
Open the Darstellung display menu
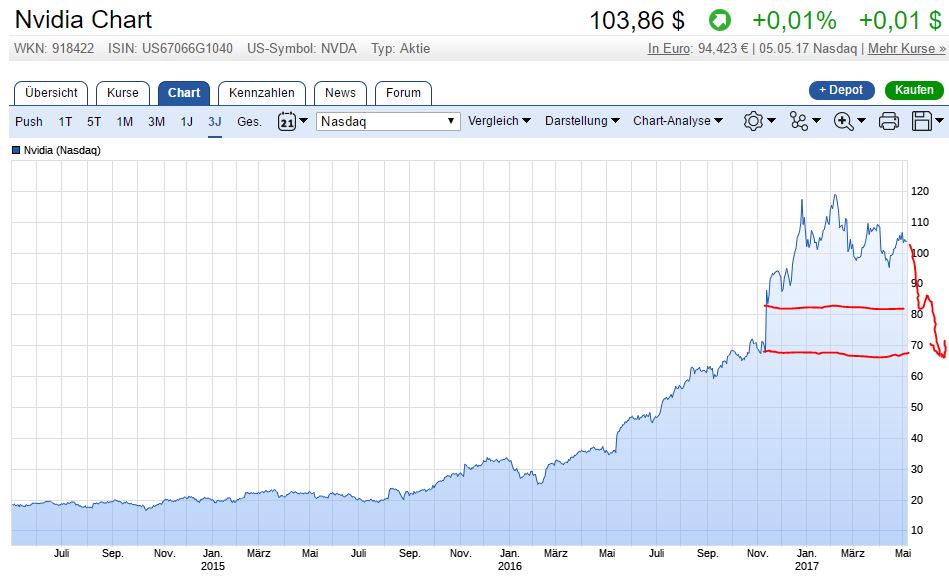click(x=582, y=121)
